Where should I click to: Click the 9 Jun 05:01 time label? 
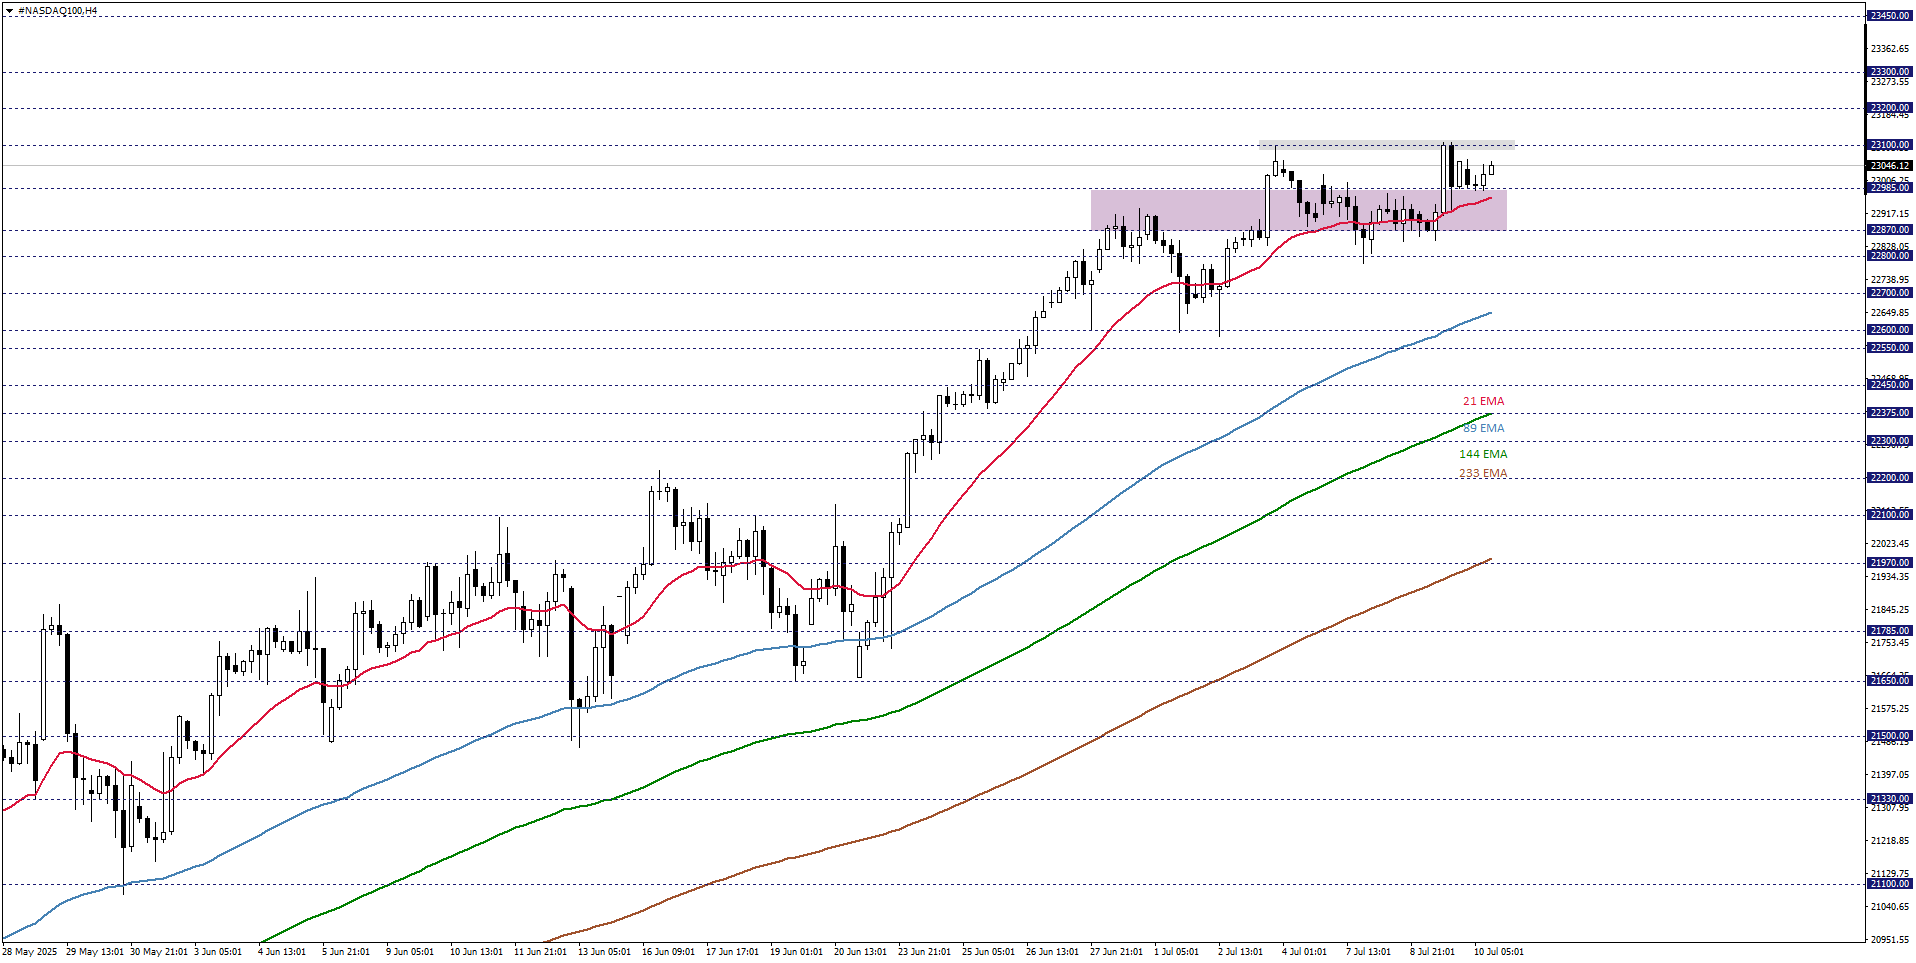[410, 952]
